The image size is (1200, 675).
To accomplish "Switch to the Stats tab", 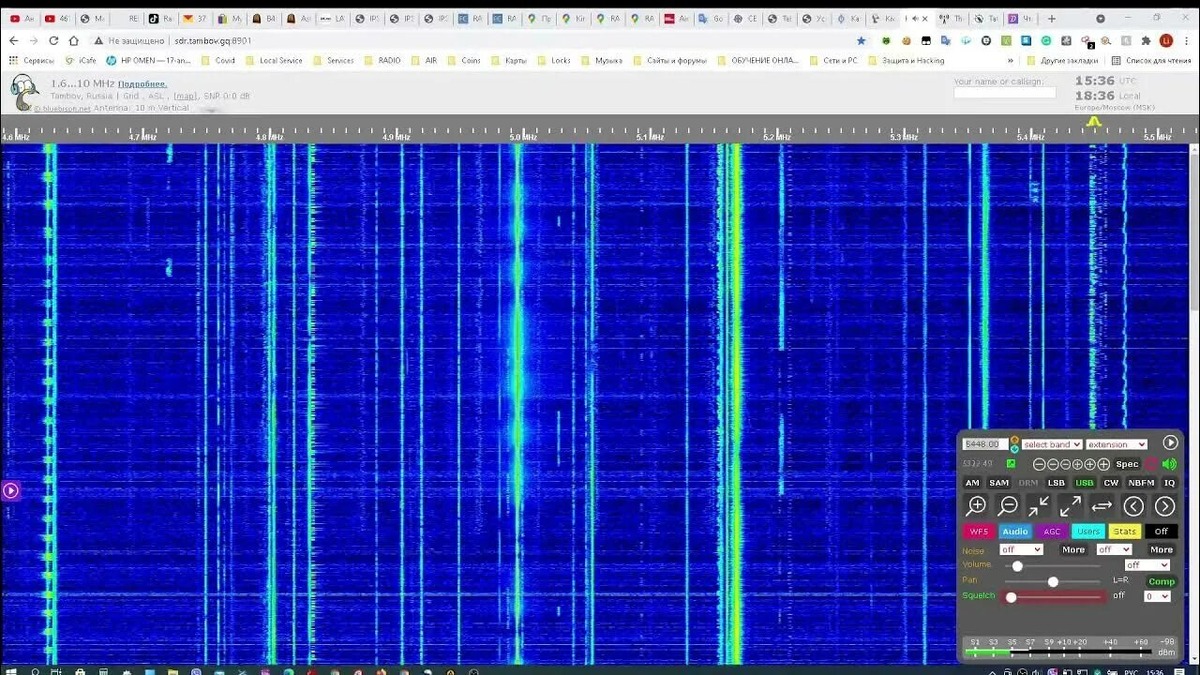I will click(1124, 531).
